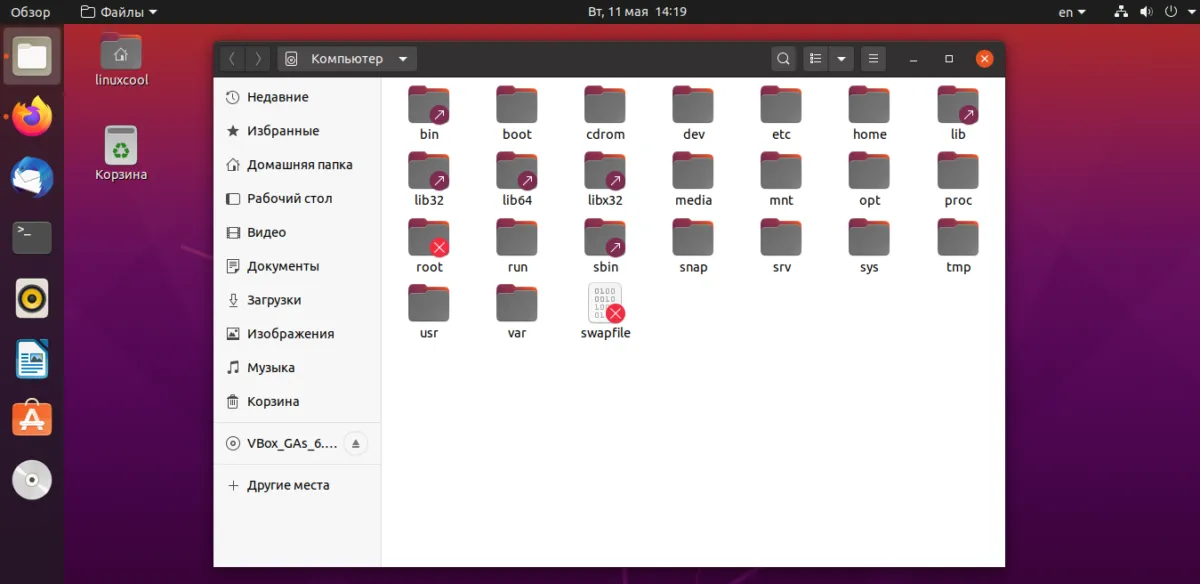This screenshot has width=1200, height=584.
Task: Open the proc folder
Action: click(958, 179)
